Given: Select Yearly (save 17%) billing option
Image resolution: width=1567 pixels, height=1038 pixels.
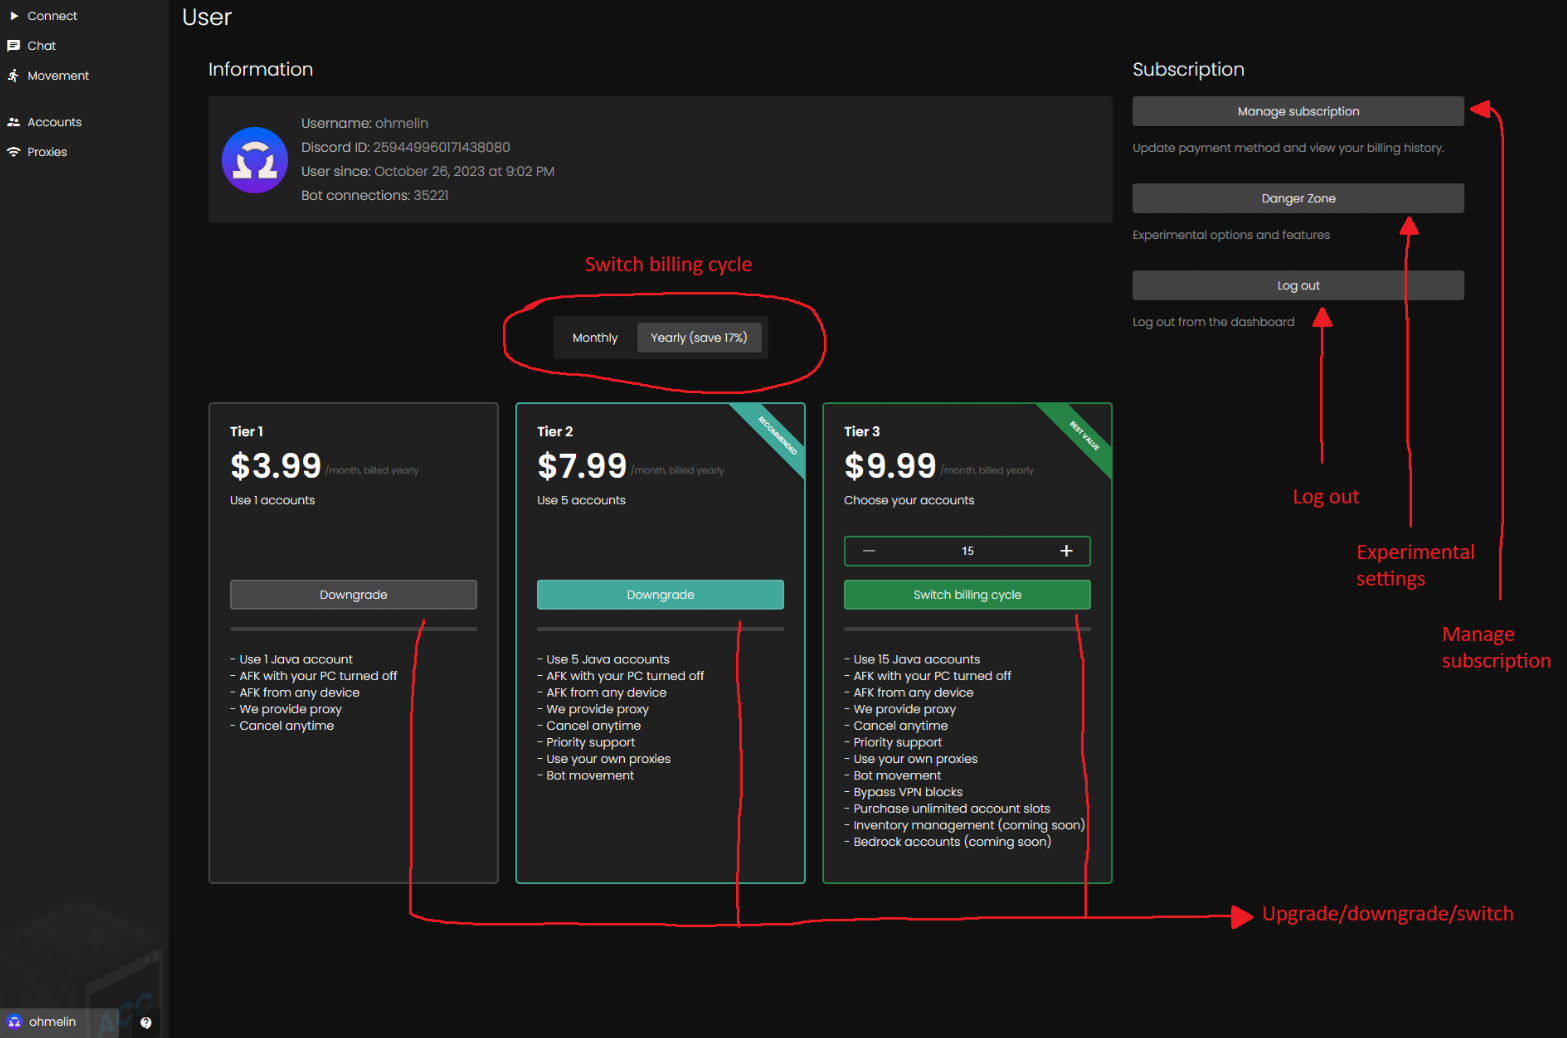Looking at the screenshot, I should [x=699, y=338].
